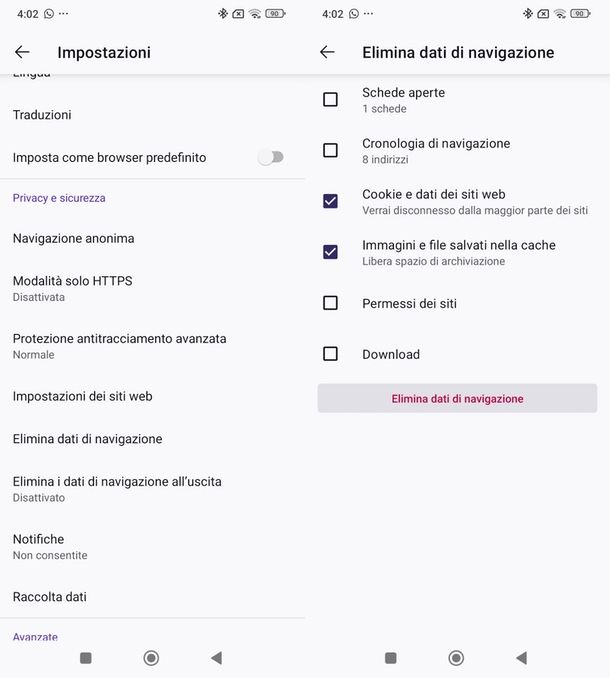Screen dimensions: 610x678
Task: Enable the Permessi dei siti checkbox
Action: pyautogui.click(x=330, y=303)
